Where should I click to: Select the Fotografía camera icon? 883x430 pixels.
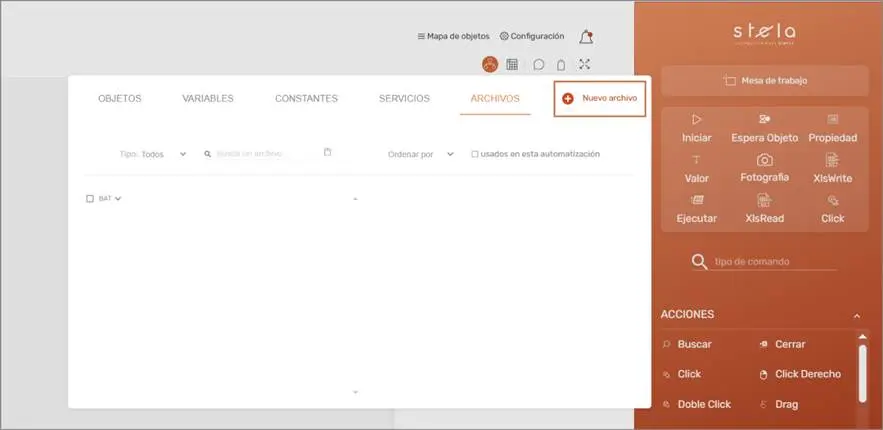point(764,160)
